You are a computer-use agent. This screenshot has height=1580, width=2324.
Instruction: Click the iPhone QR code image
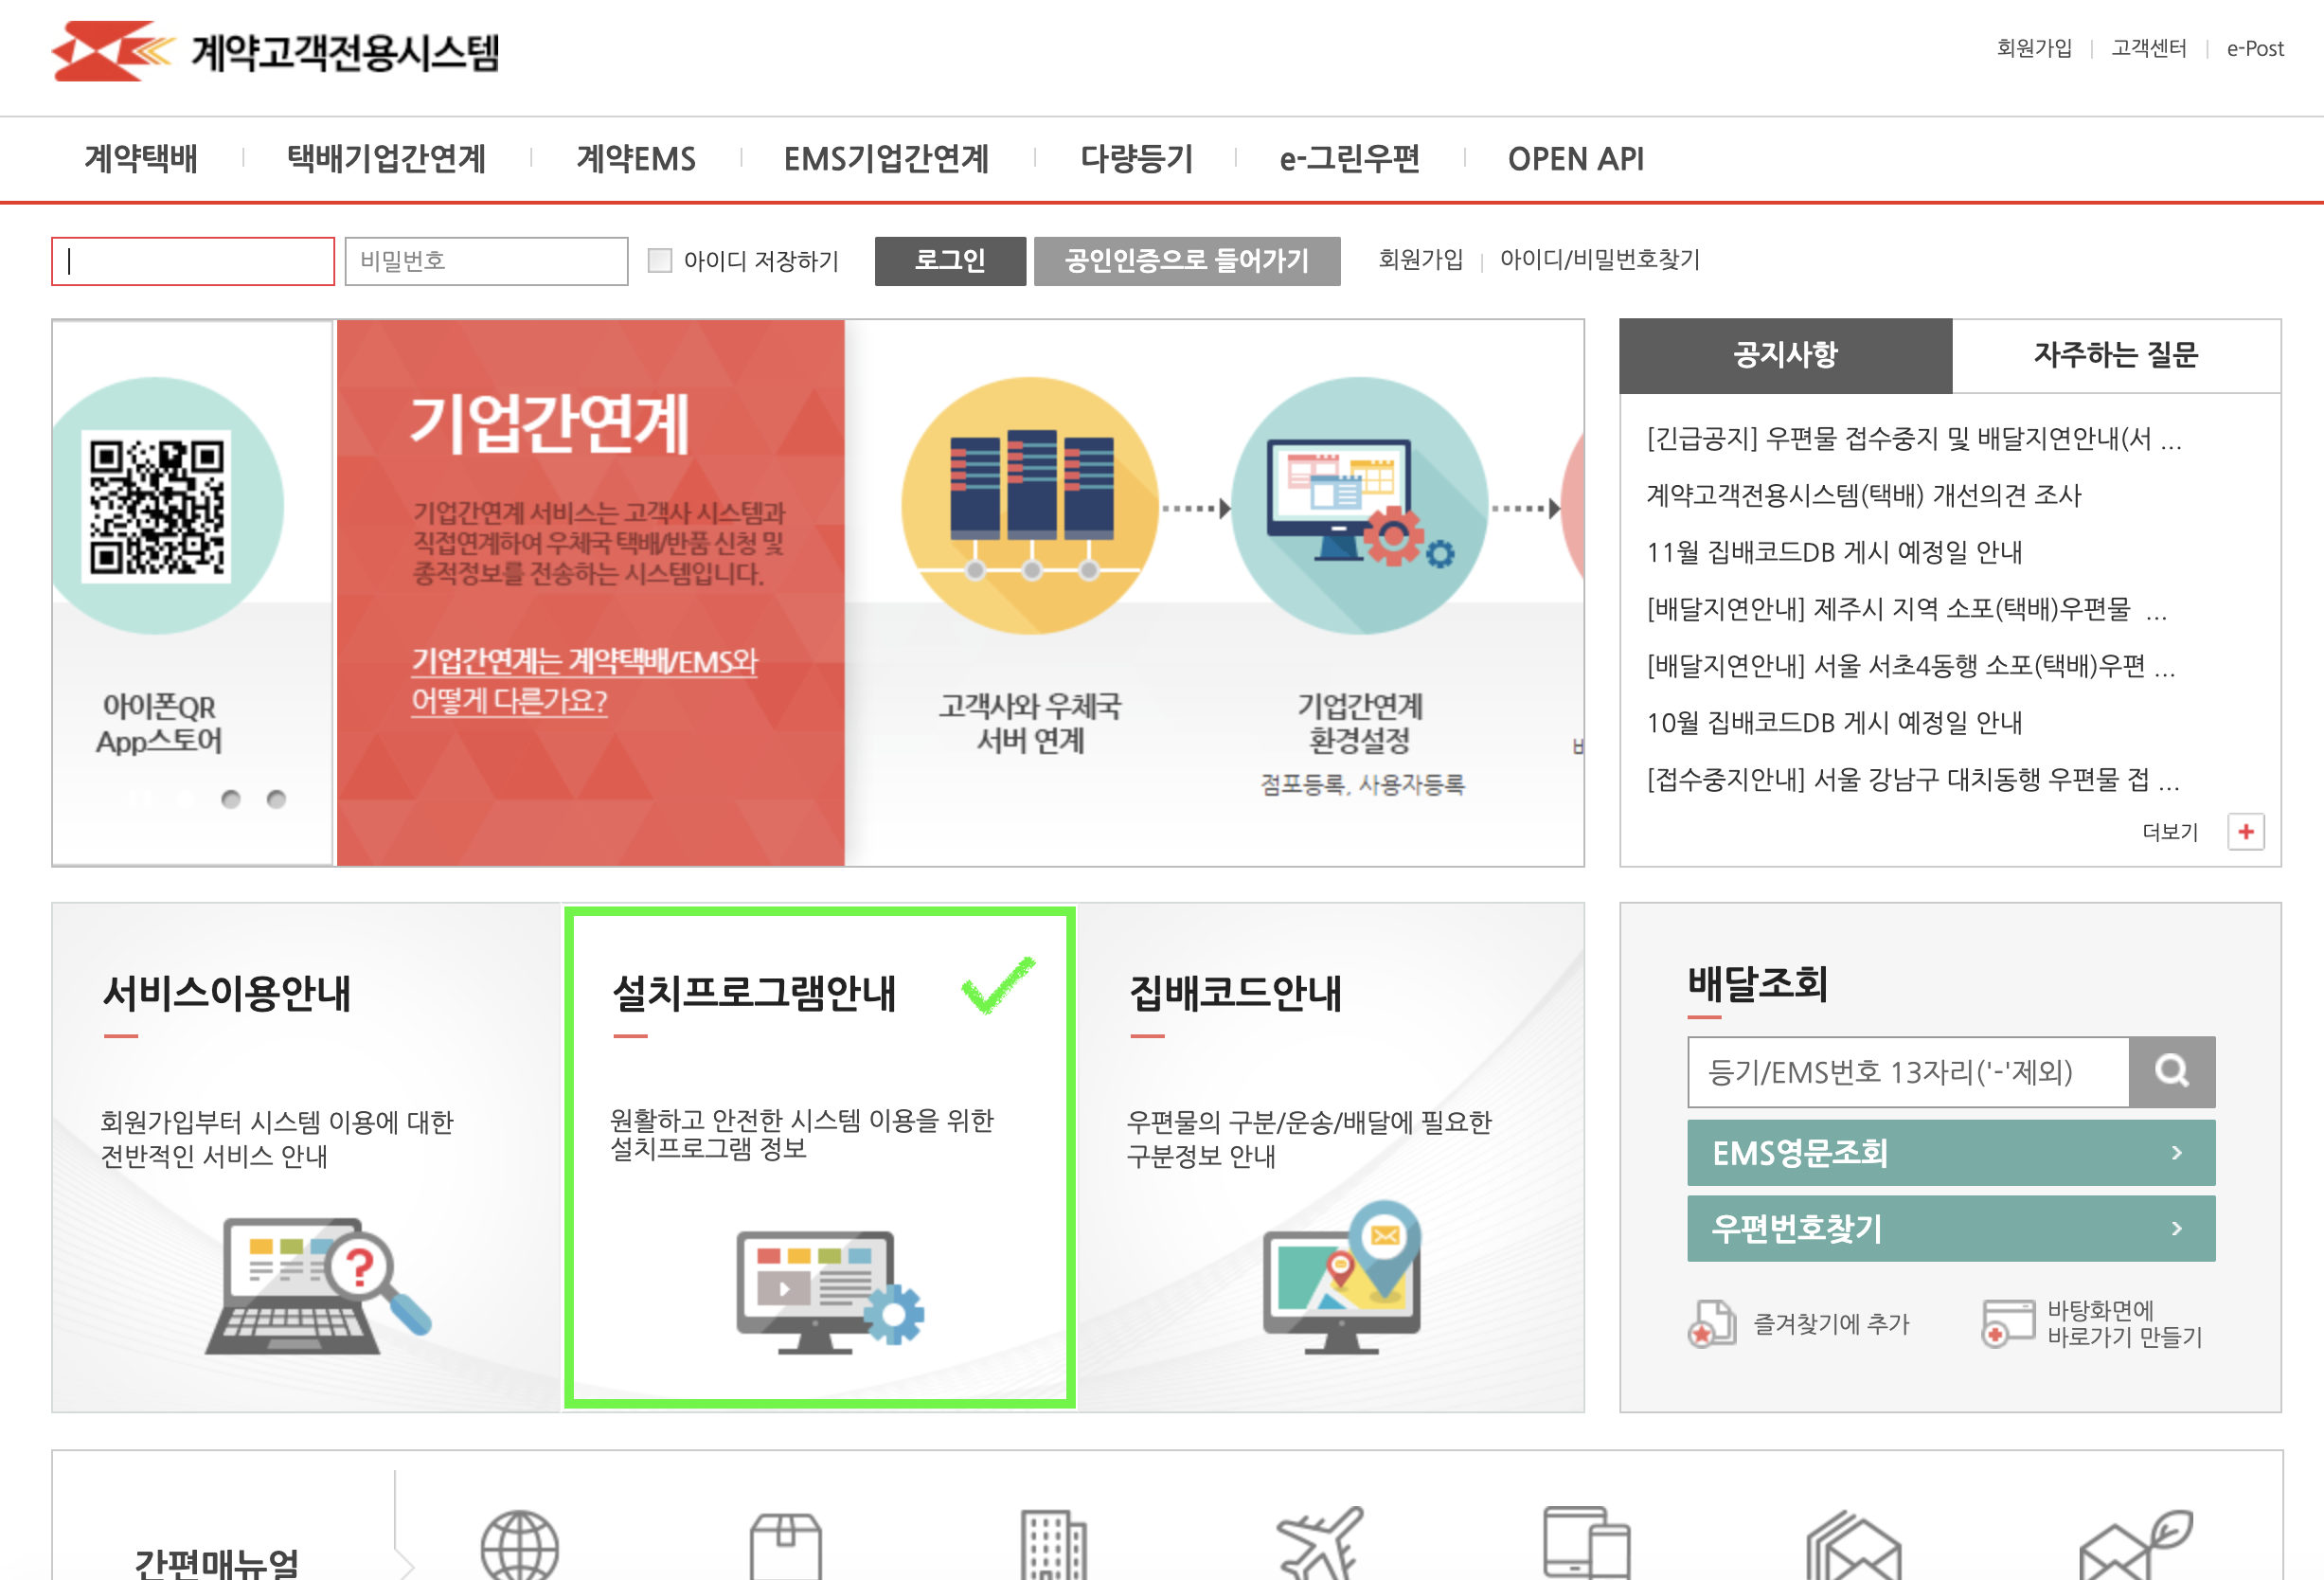pyautogui.click(x=157, y=506)
